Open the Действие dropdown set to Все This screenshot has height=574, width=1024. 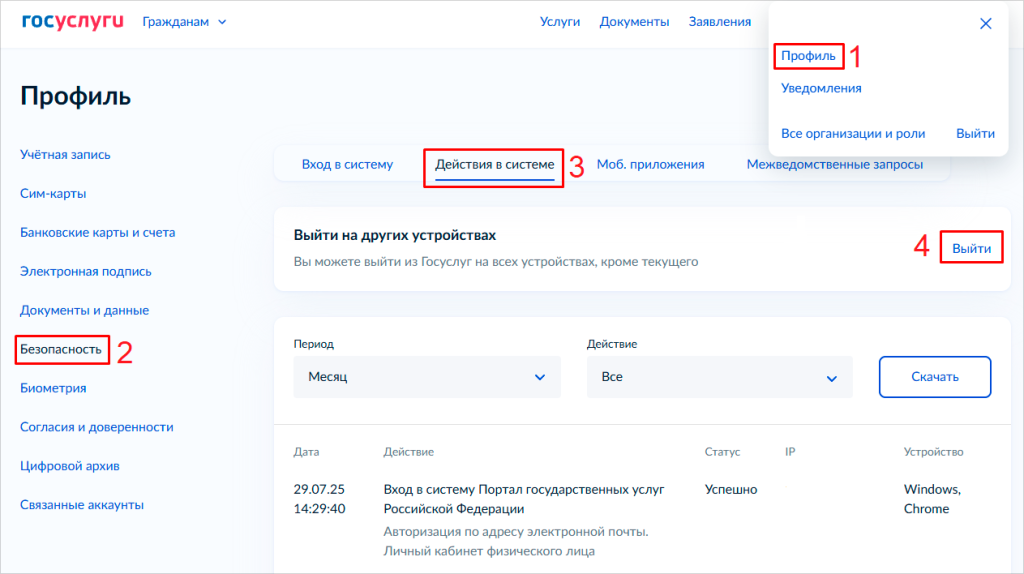point(719,377)
